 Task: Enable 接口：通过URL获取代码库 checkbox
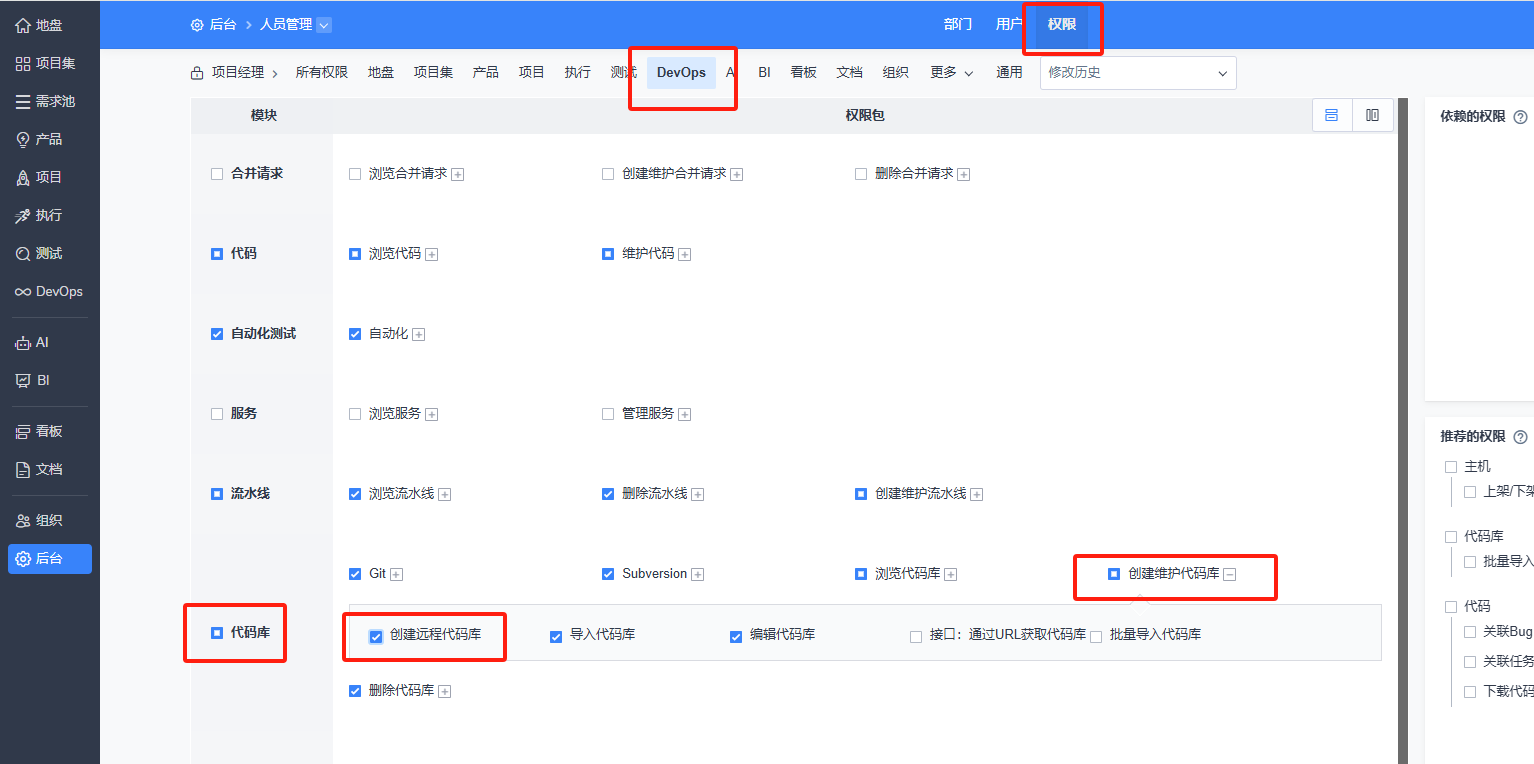(x=916, y=637)
